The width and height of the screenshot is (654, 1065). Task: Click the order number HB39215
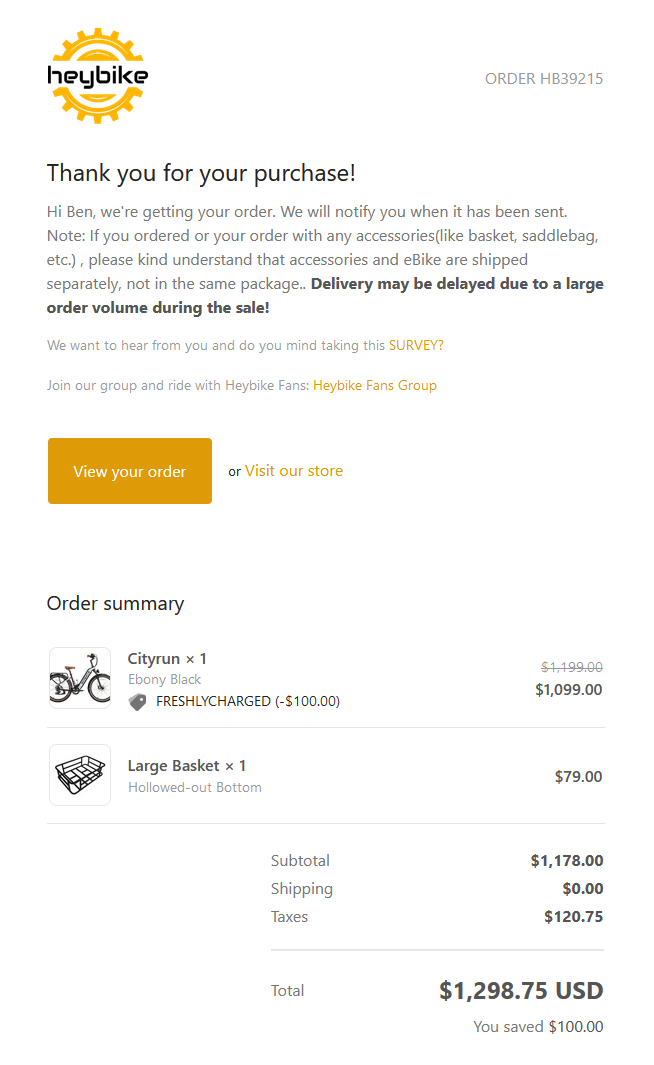[x=543, y=79]
